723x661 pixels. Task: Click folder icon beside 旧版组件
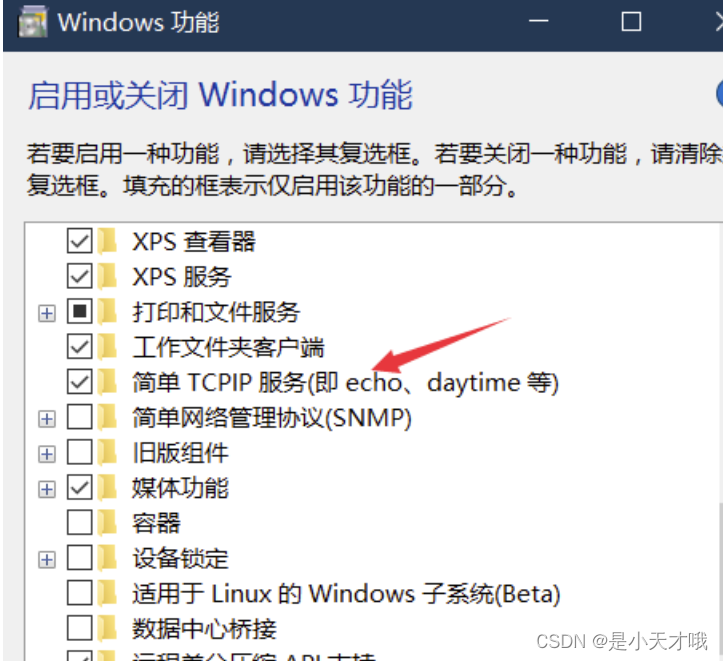click(x=107, y=452)
